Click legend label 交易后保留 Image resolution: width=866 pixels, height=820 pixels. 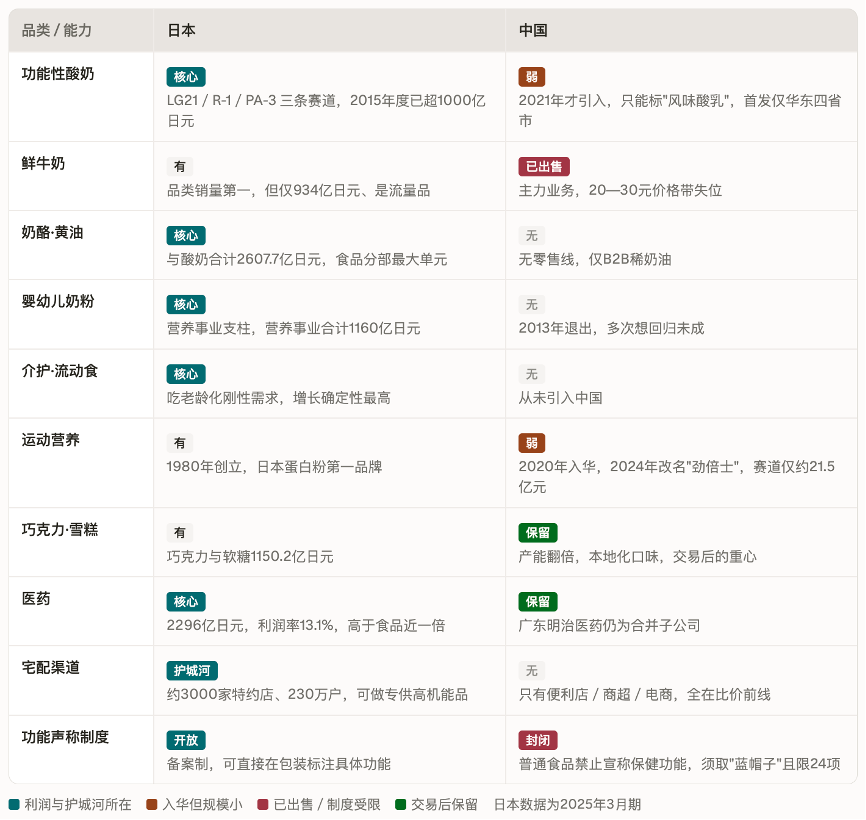click(444, 805)
